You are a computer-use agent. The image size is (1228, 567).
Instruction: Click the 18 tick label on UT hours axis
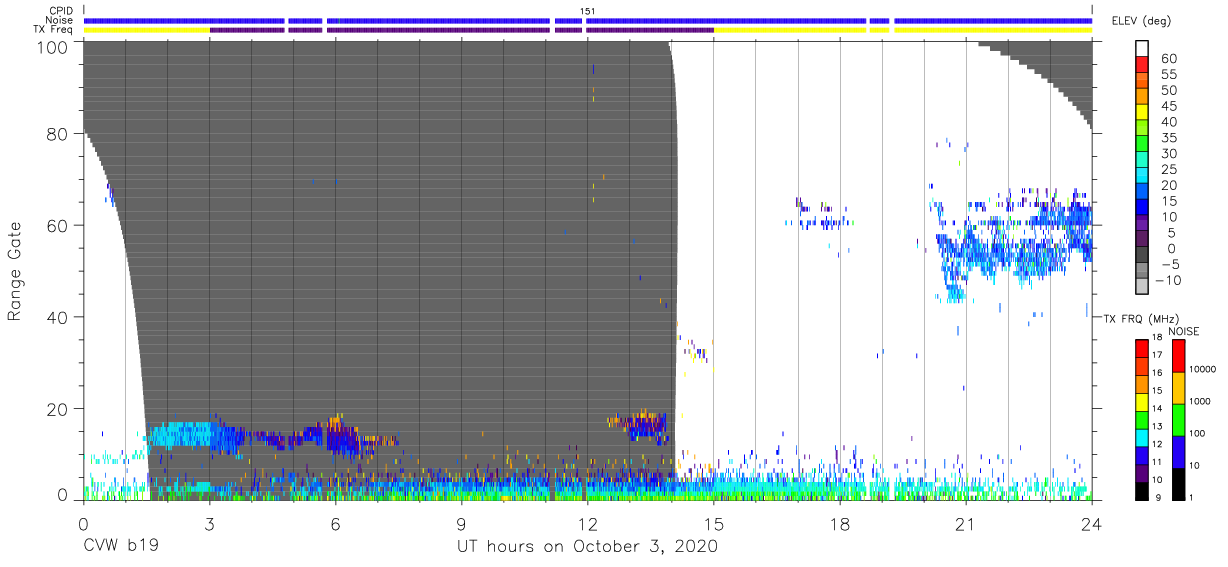840,523
